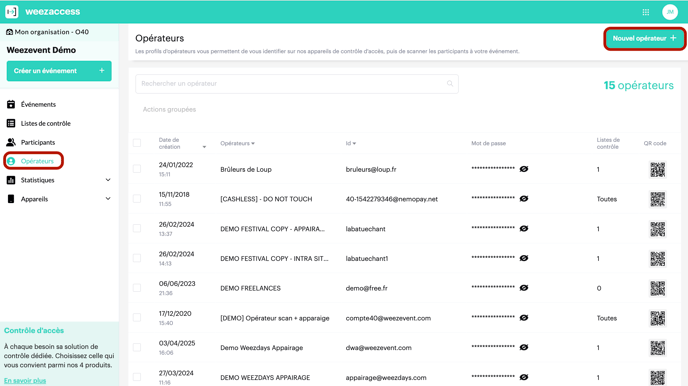The image size is (688, 386).
Task: Sort by Date de création arrow
Action: tap(204, 147)
